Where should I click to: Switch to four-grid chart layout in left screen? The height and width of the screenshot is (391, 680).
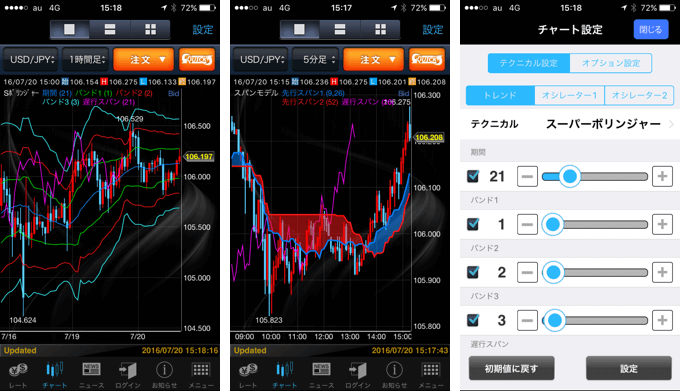tap(150, 29)
